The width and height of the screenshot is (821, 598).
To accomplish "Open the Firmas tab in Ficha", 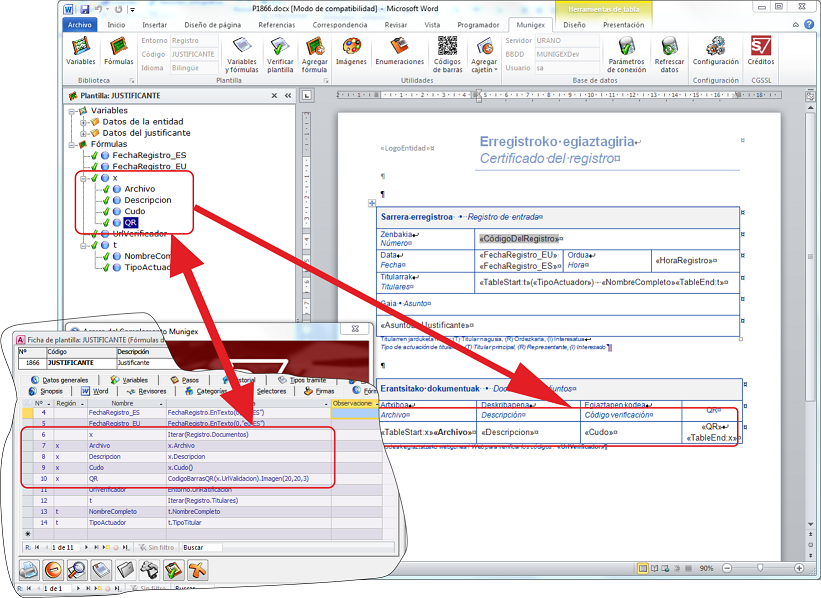I will coord(319,391).
